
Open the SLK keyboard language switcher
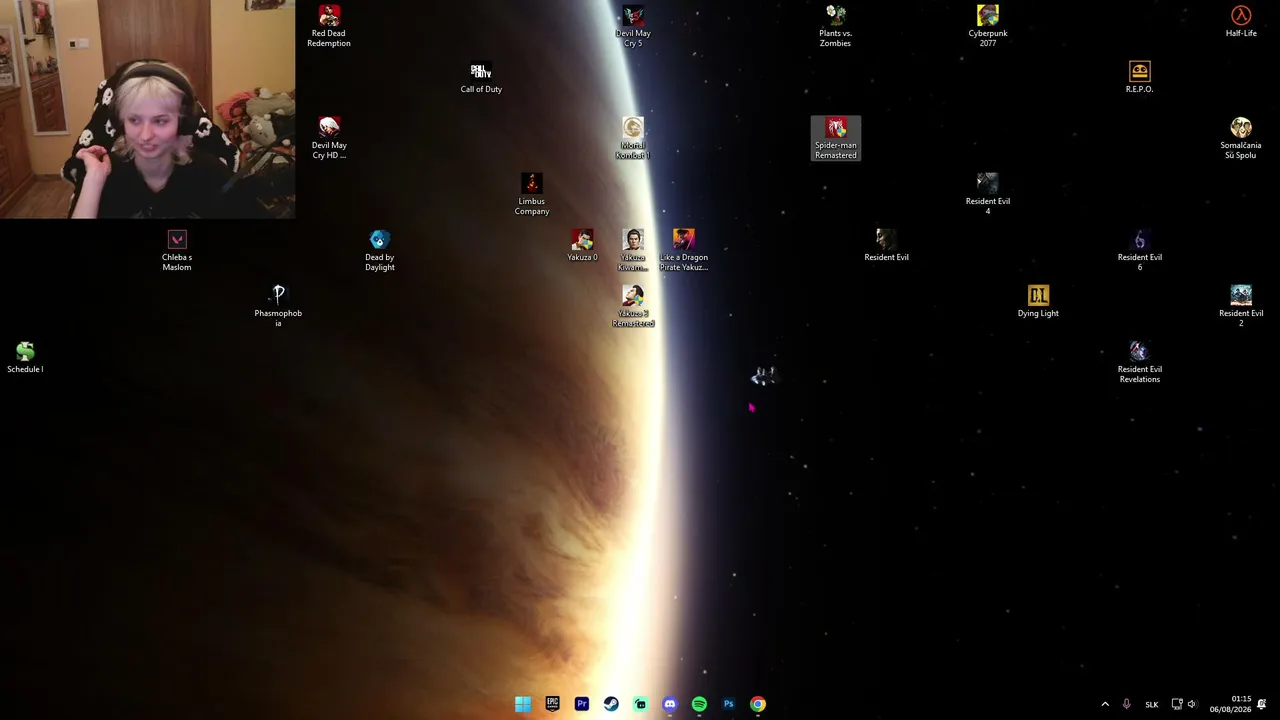pyautogui.click(x=1152, y=704)
